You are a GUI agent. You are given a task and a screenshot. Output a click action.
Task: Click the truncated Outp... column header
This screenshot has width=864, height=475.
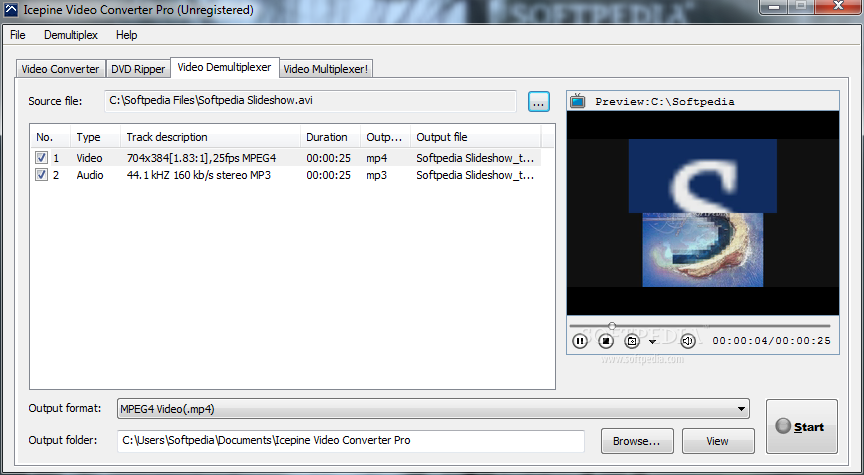coord(385,137)
